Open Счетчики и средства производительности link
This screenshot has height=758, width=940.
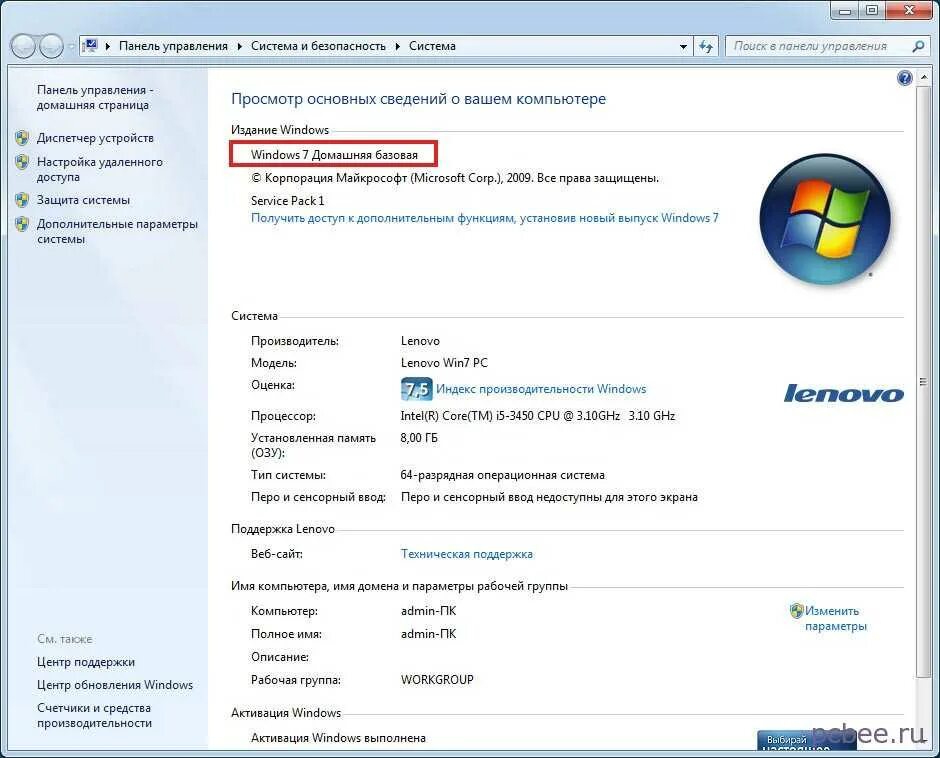(x=94, y=715)
